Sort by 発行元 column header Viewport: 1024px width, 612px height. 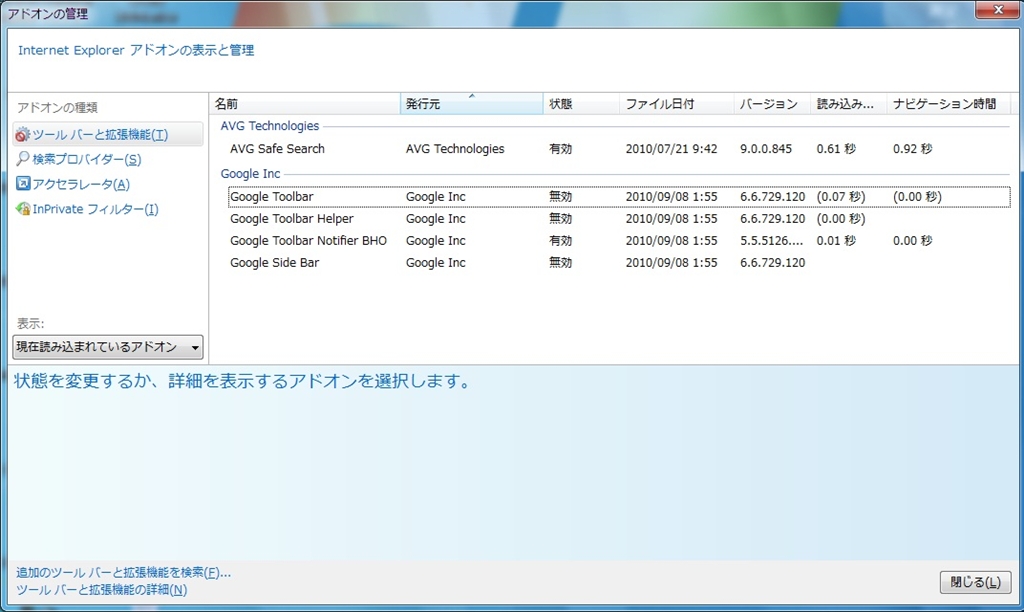pos(472,104)
